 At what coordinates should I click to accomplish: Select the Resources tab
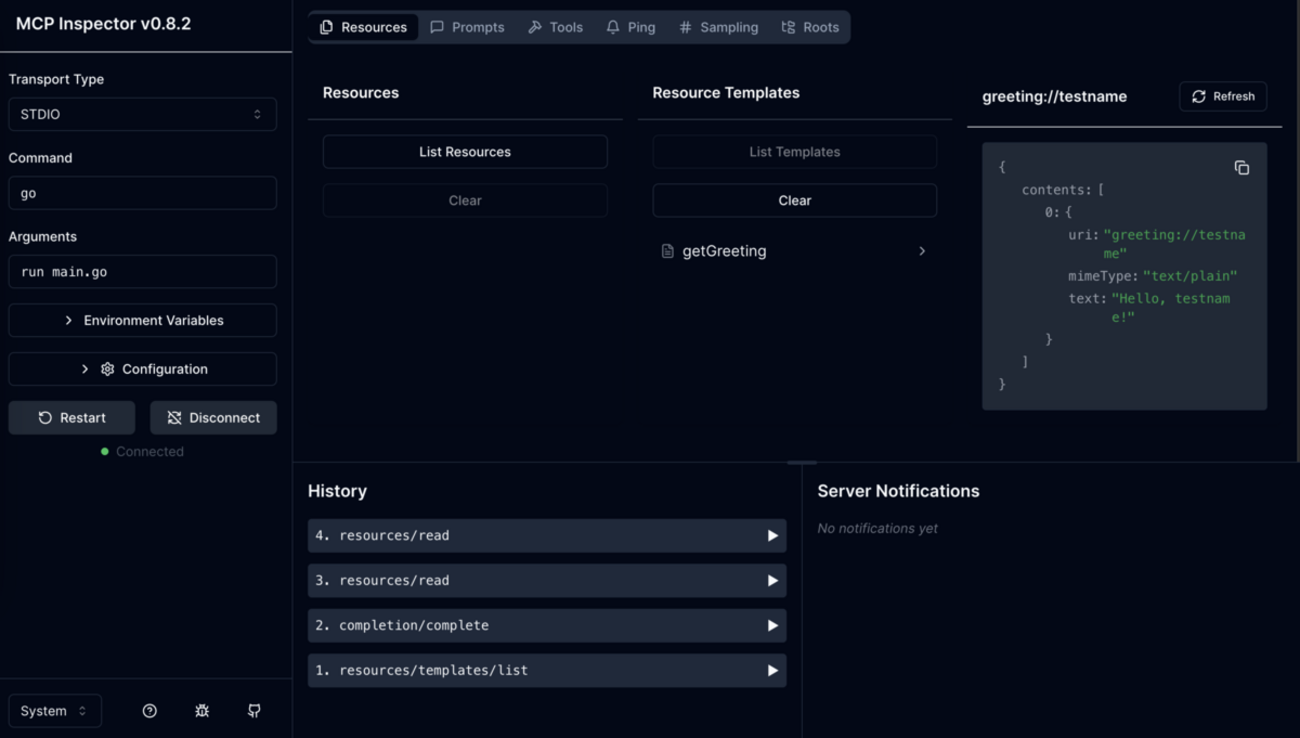(x=363, y=27)
